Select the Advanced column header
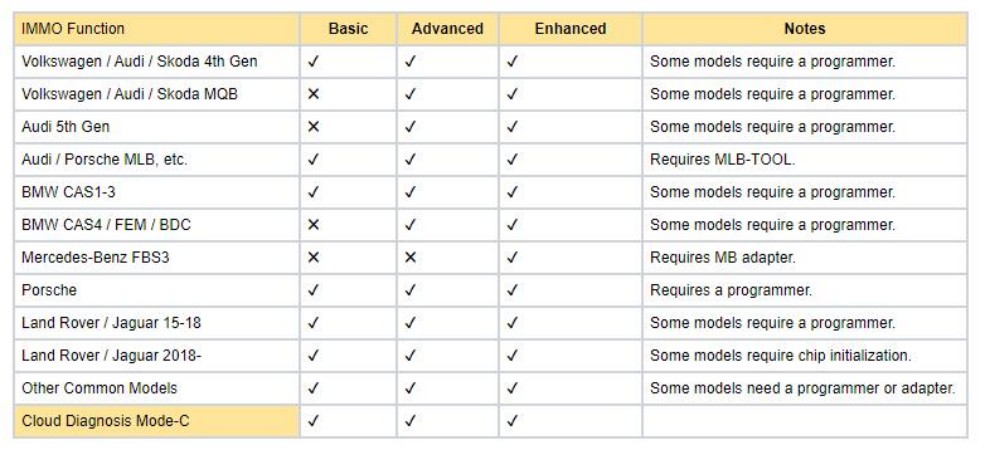 447,29
